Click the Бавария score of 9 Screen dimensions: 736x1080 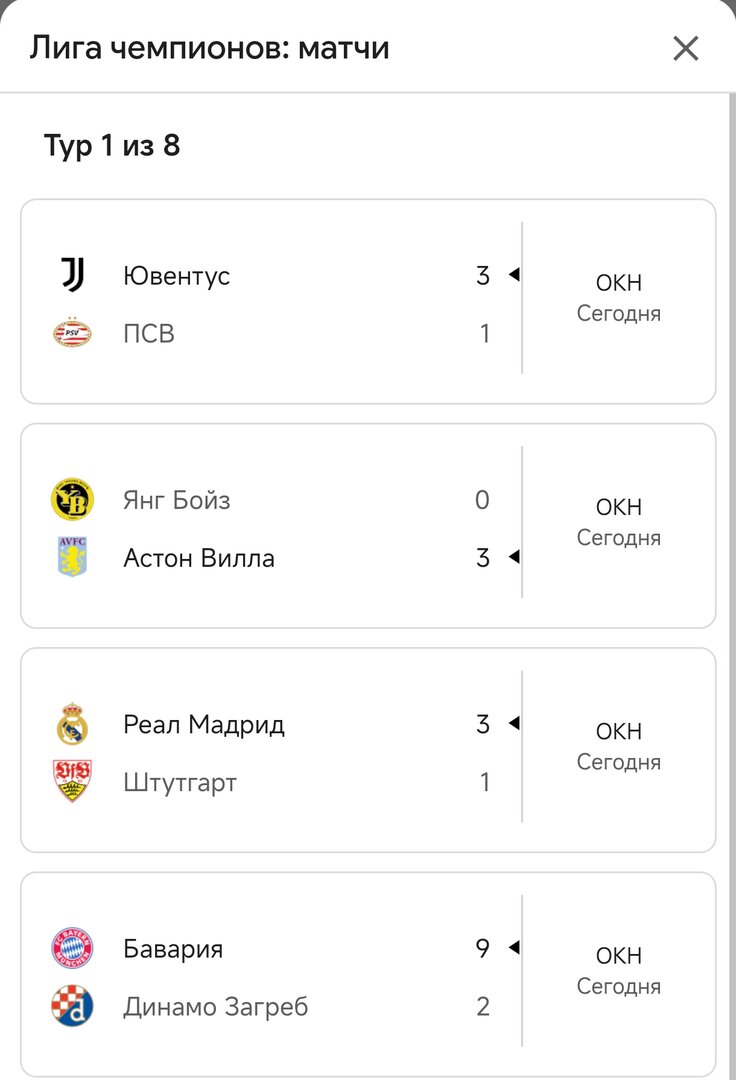(483, 948)
